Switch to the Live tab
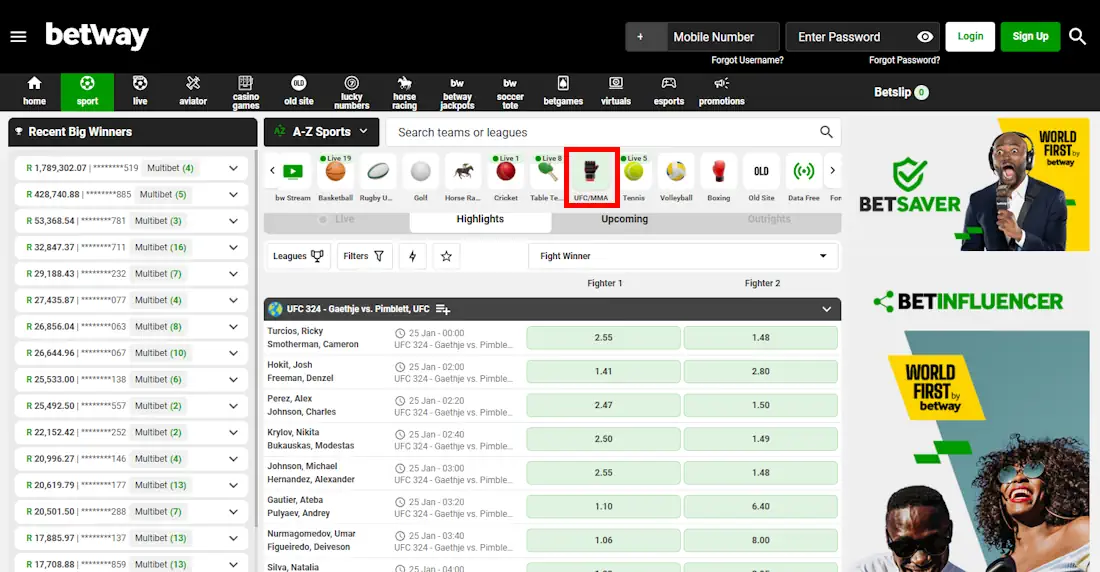Image resolution: width=1100 pixels, height=572 pixels. coord(337,220)
